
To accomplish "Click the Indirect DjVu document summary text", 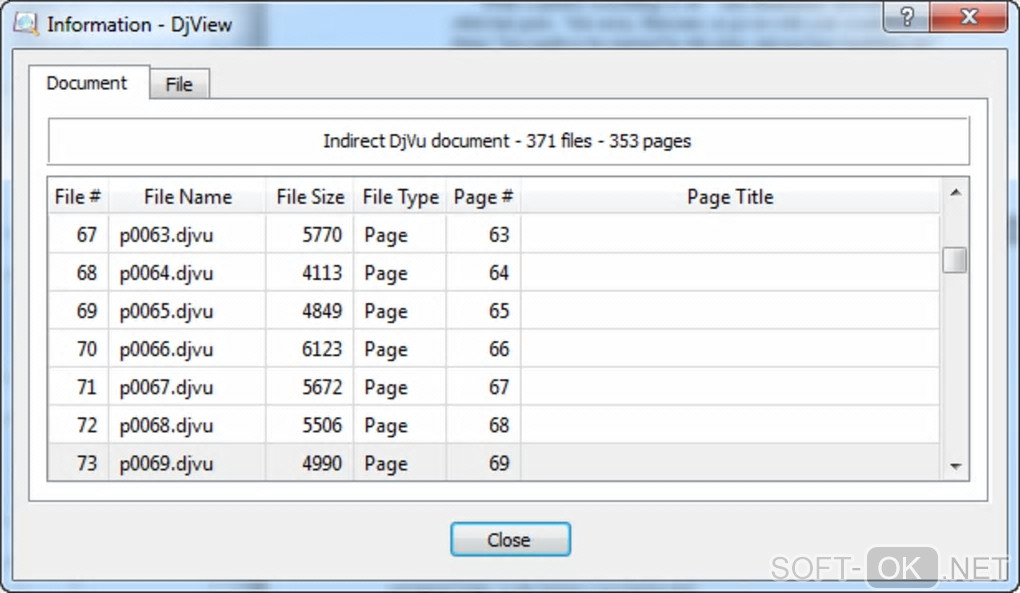I will 507,141.
